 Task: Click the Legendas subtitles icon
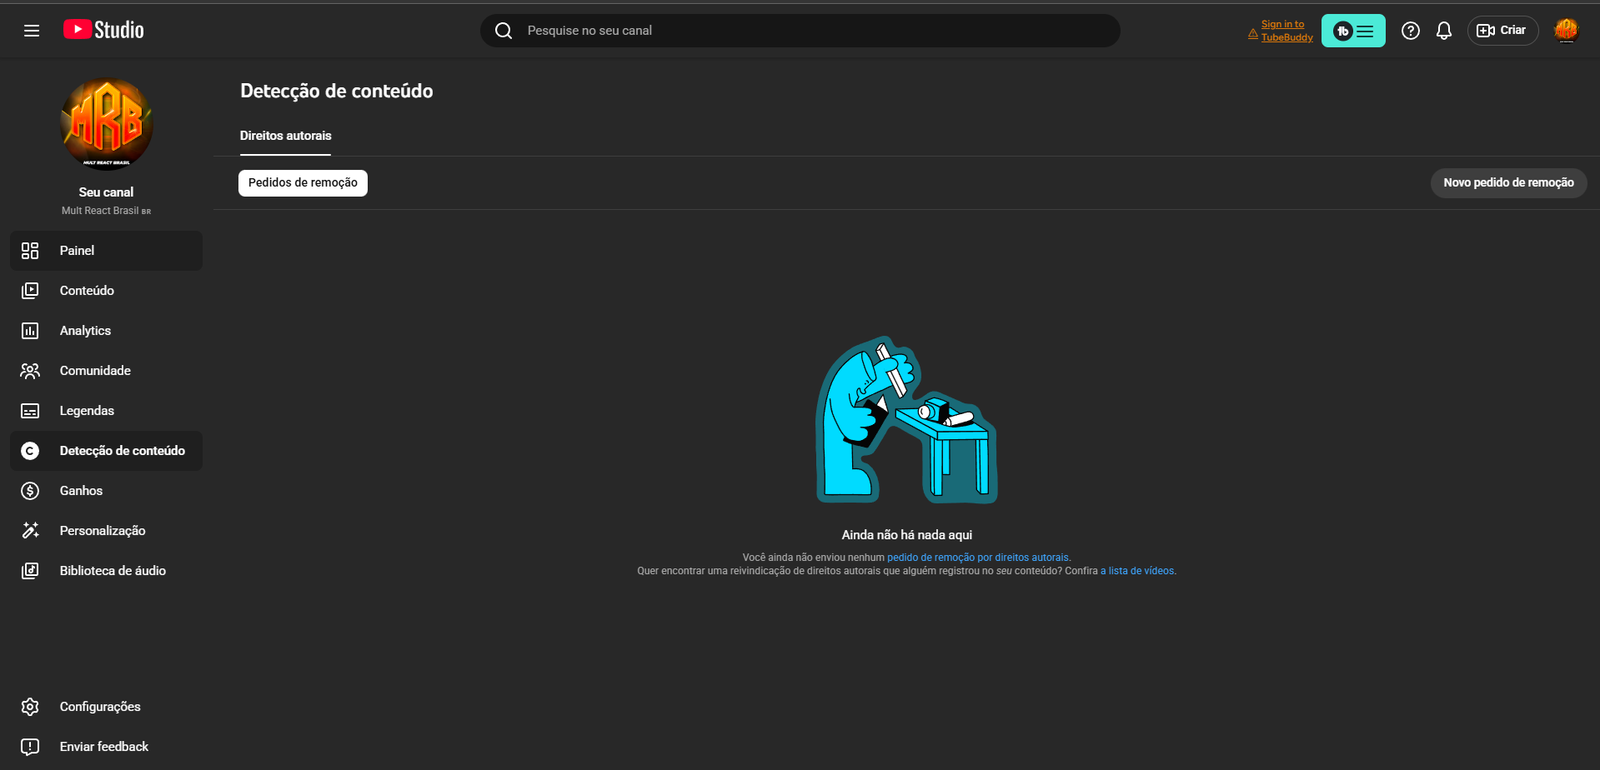pyautogui.click(x=30, y=411)
